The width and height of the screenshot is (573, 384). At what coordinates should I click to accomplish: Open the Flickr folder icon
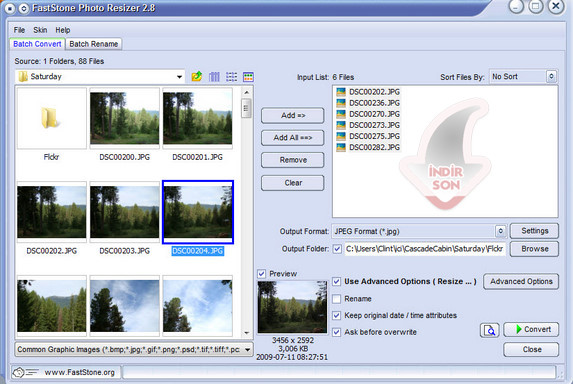(50, 118)
